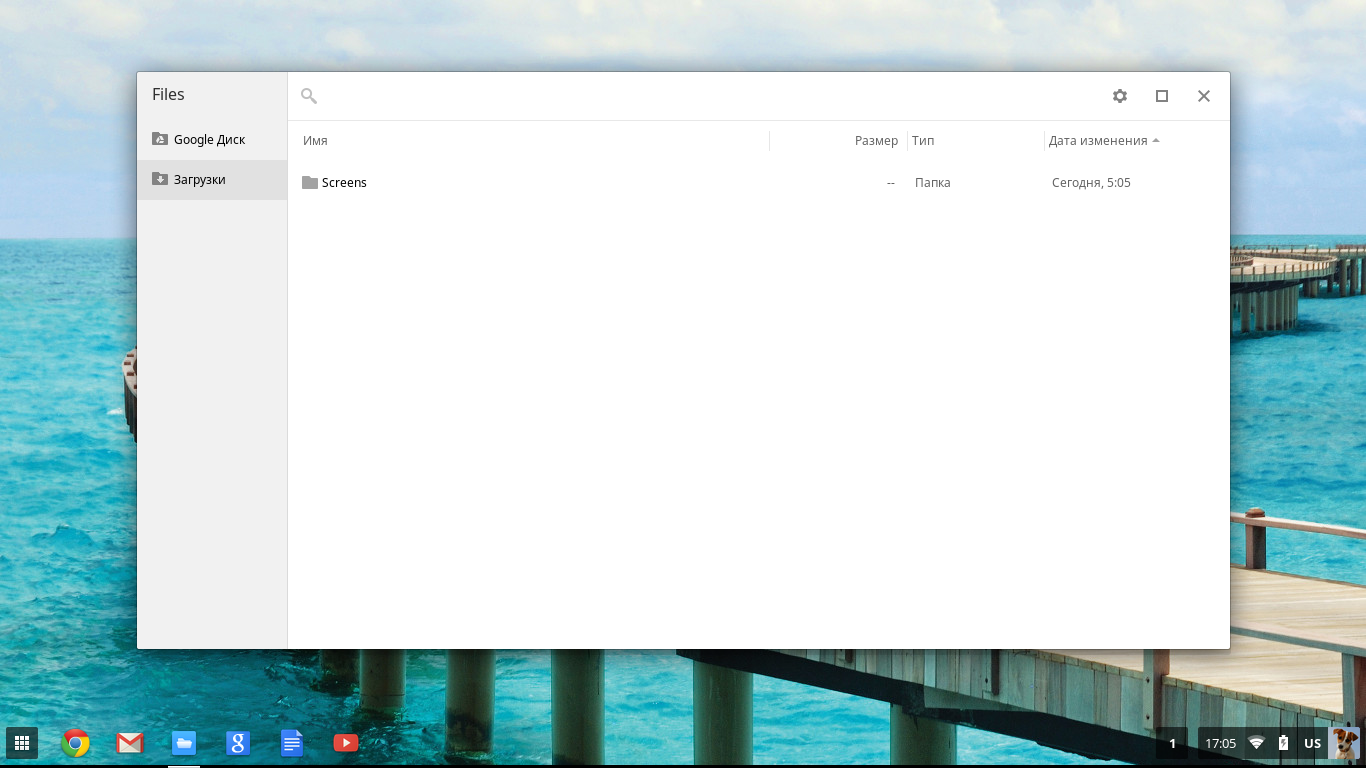Click the US keyboard layout indicator

(1313, 744)
